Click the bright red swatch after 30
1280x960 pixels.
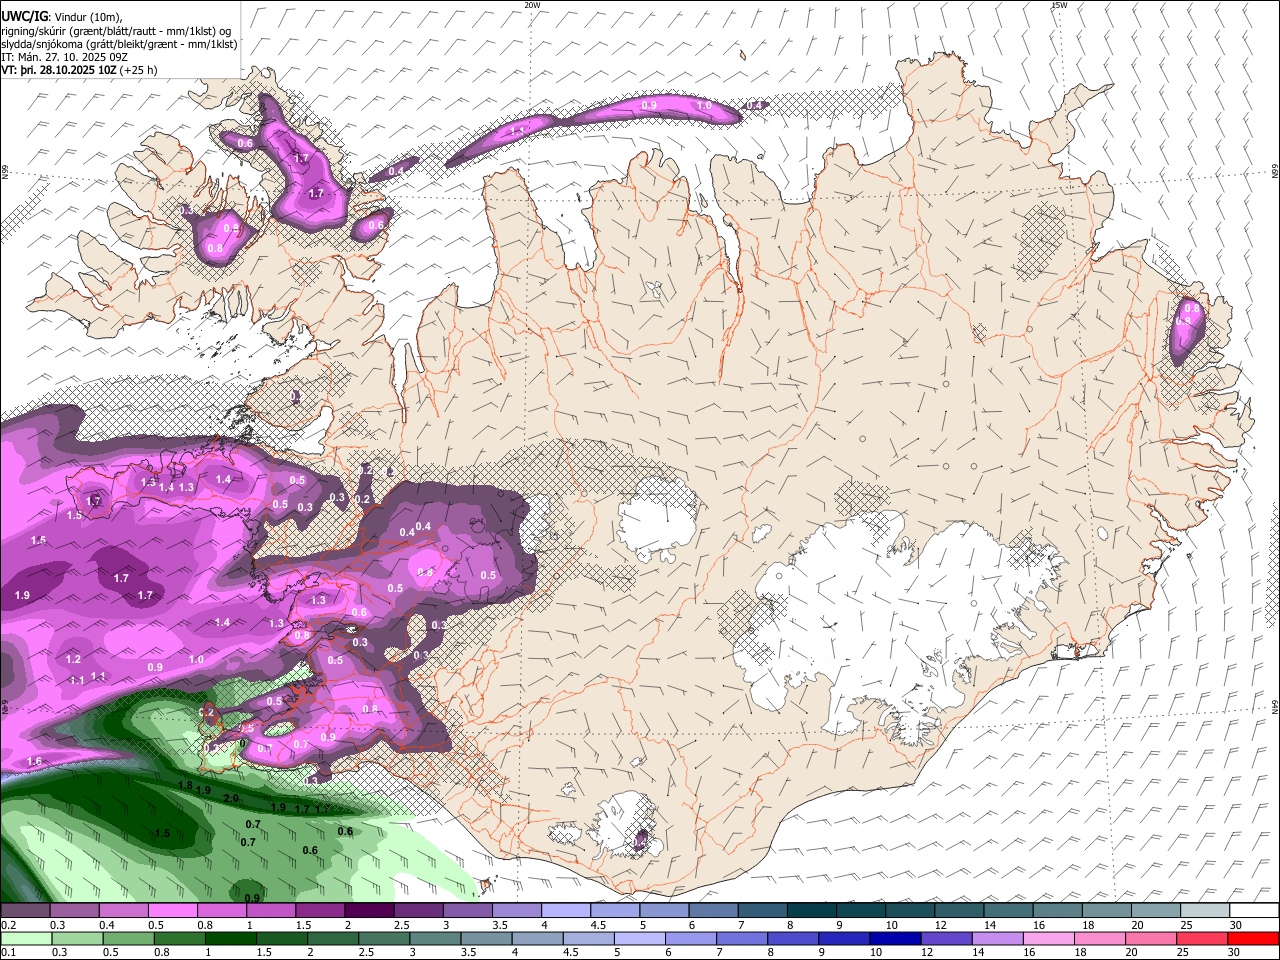pyautogui.click(x=1254, y=938)
